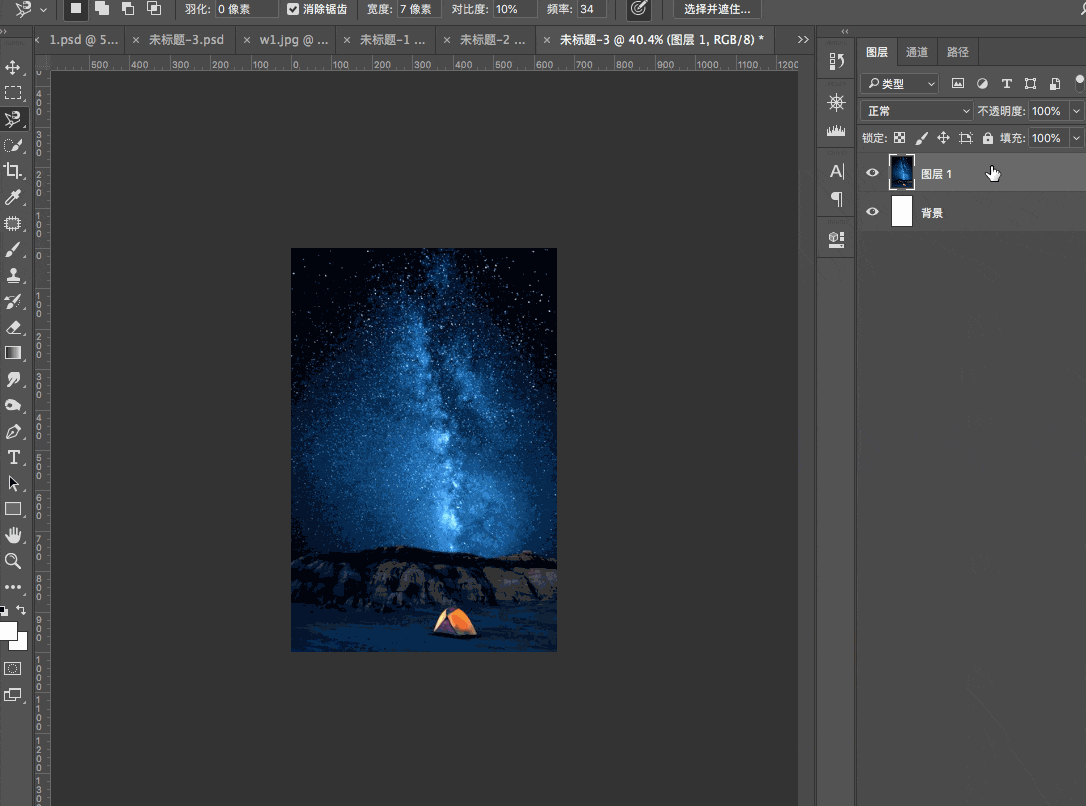The height and width of the screenshot is (806, 1086).
Task: Select the Sponge tool
Action: coord(12,405)
